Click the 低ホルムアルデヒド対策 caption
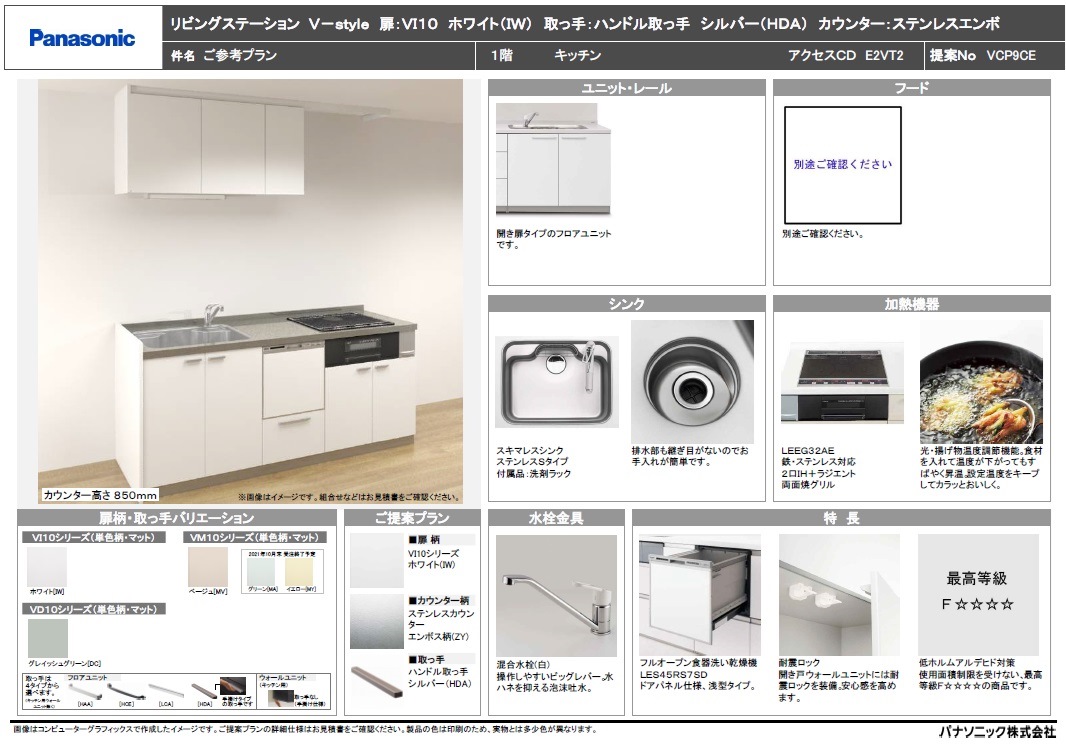 pyautogui.click(x=967, y=662)
